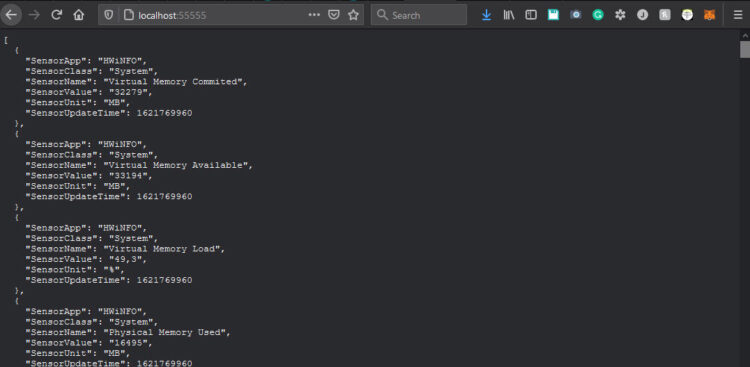The width and height of the screenshot is (750, 367).
Task: Toggle the sidebar view icon
Action: click(531, 15)
